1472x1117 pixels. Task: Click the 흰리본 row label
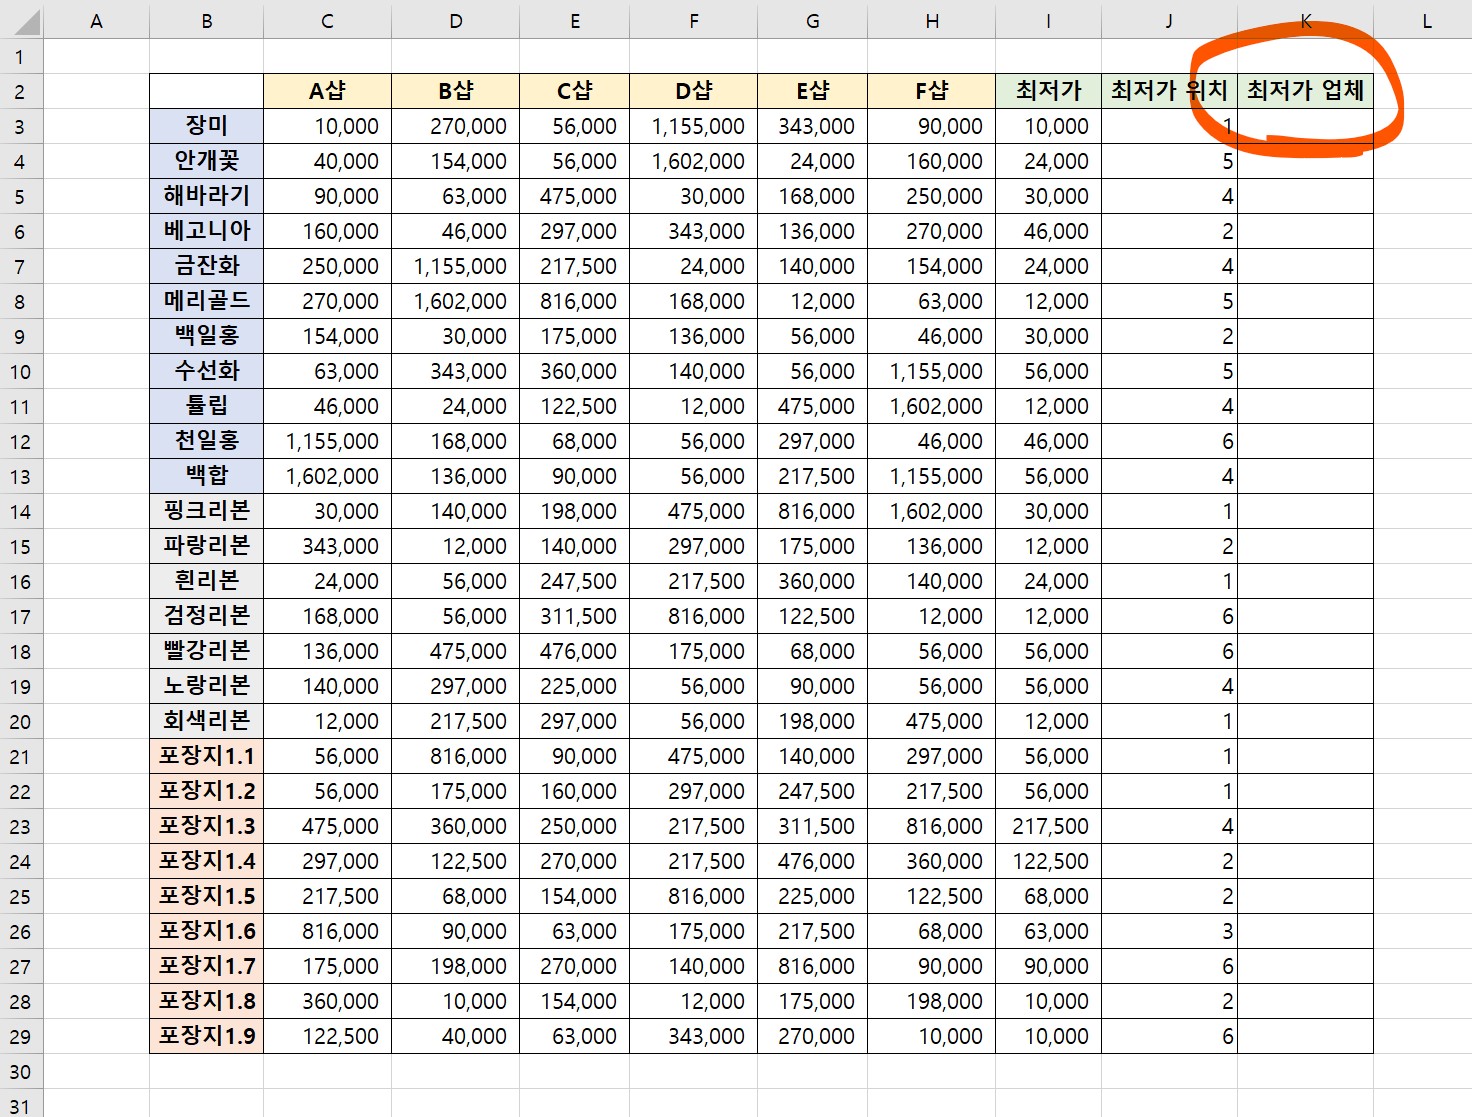(206, 581)
